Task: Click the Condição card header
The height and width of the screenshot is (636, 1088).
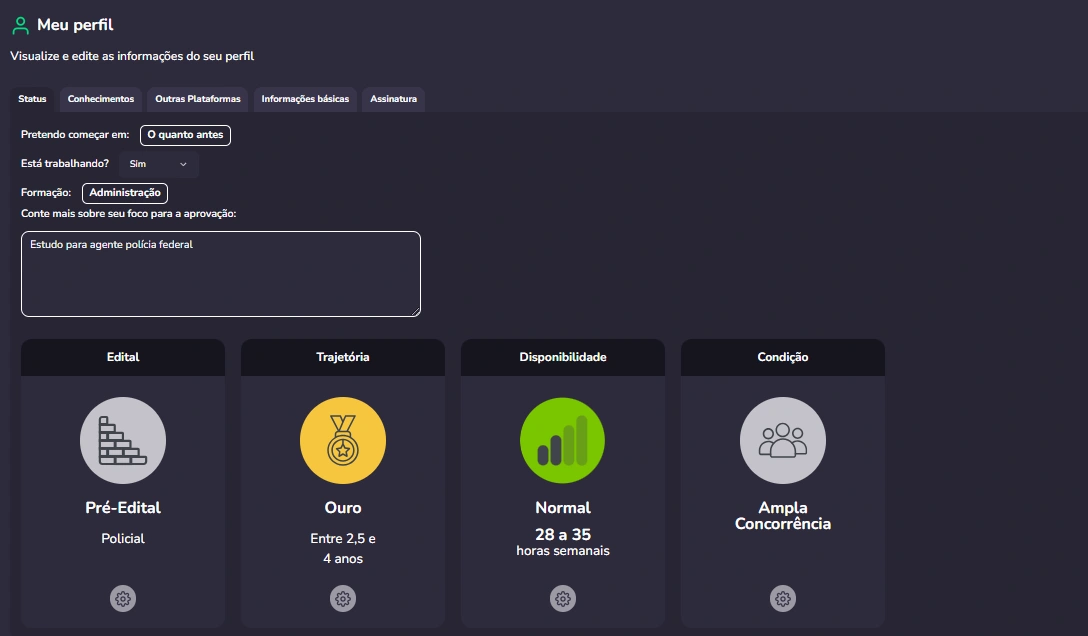Action: tap(783, 357)
